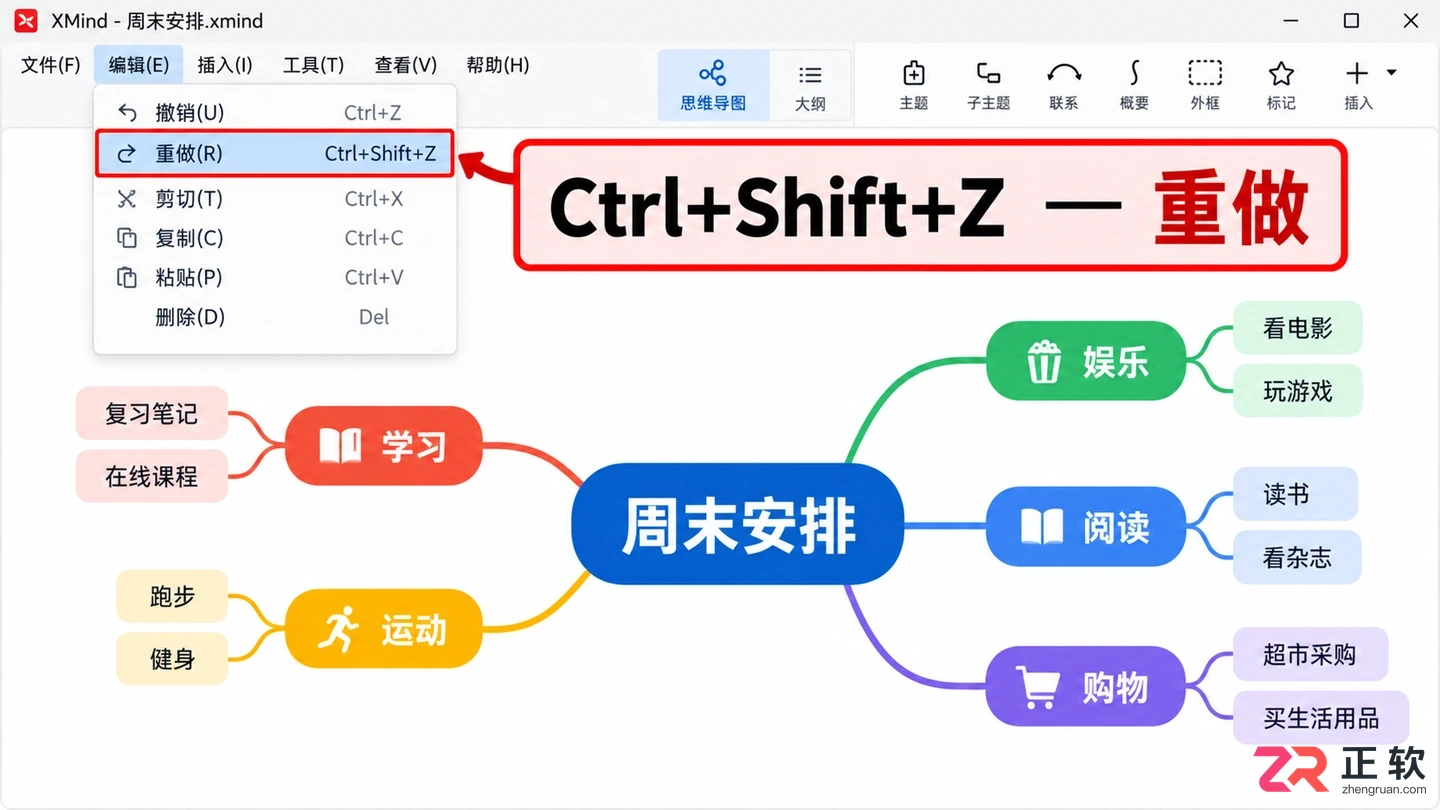The width and height of the screenshot is (1440, 810).
Task: Switch to 大纲 outline view
Action: pyautogui.click(x=810, y=85)
